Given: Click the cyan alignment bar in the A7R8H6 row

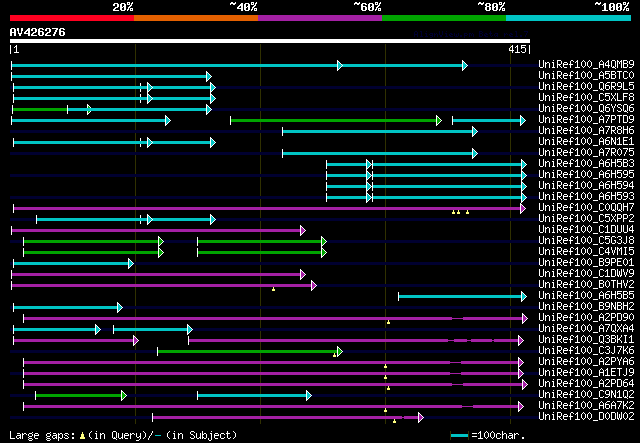Looking at the screenshot, I should pyautogui.click(x=380, y=131).
